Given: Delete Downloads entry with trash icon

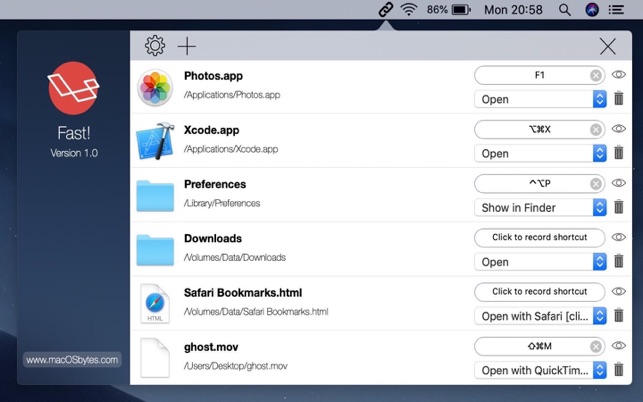Looking at the screenshot, I should (x=619, y=261).
